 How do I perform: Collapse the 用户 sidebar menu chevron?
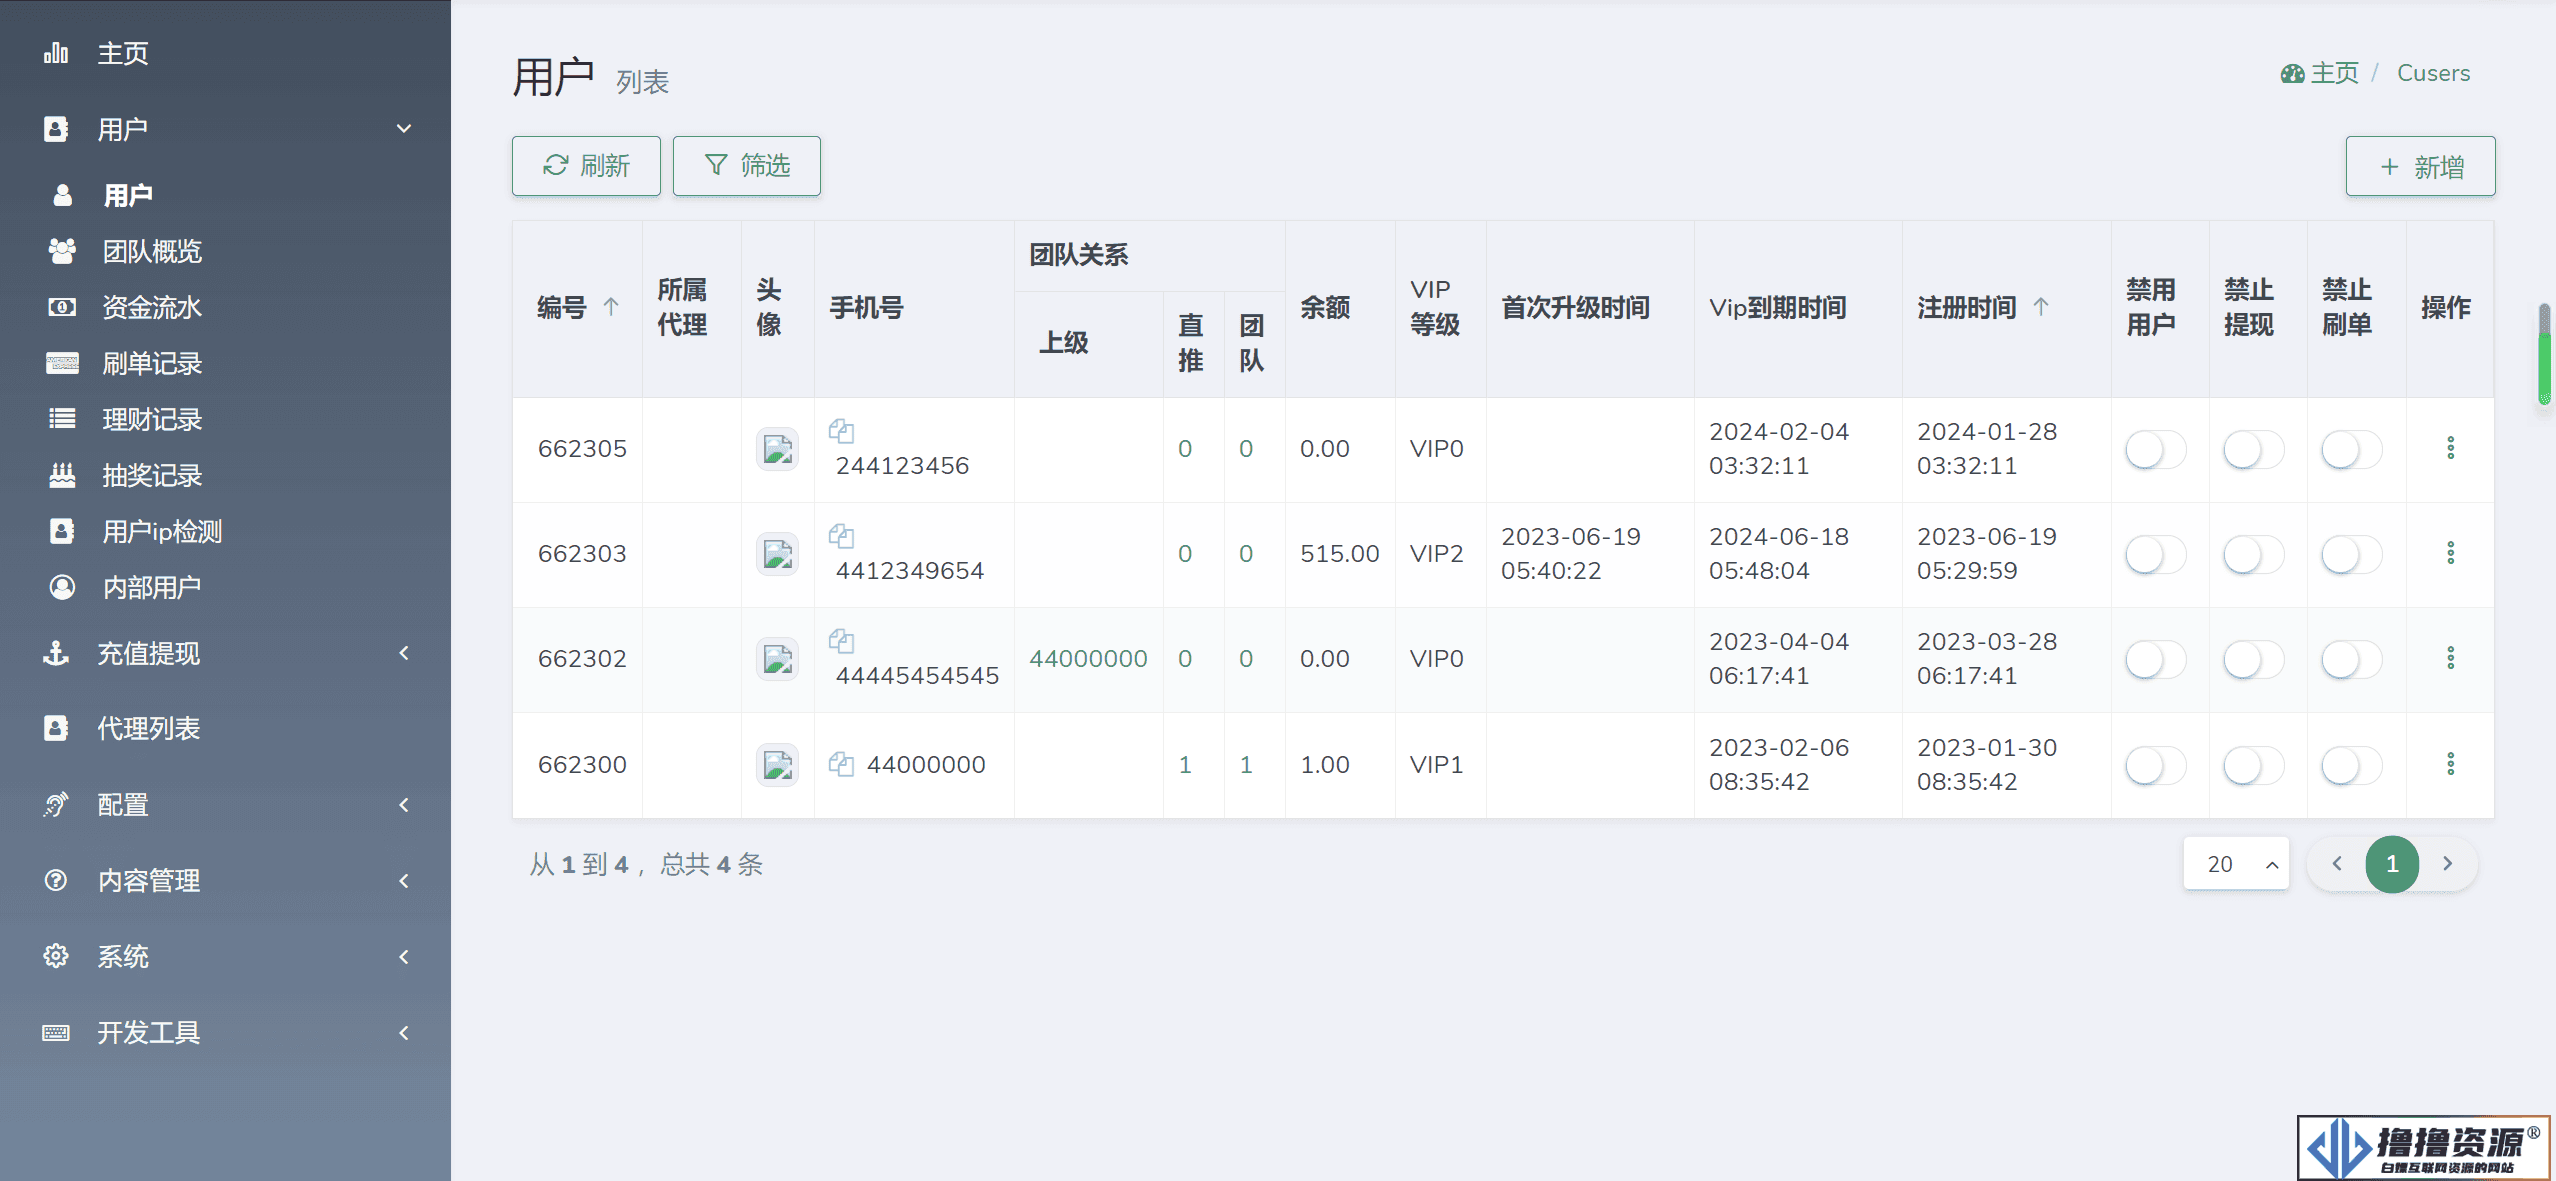tap(404, 128)
